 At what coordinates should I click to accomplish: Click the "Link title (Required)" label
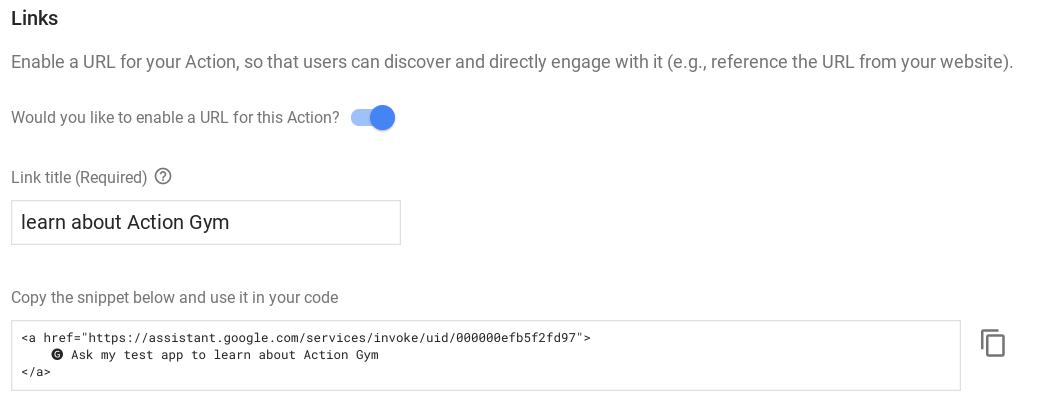coord(79,177)
